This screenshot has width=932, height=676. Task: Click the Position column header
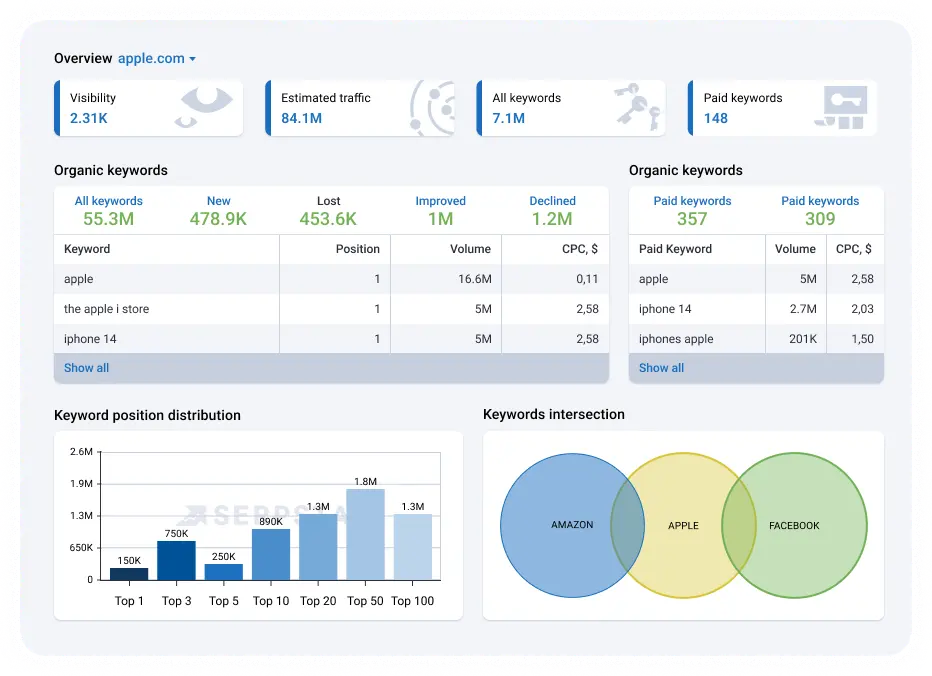(357, 249)
